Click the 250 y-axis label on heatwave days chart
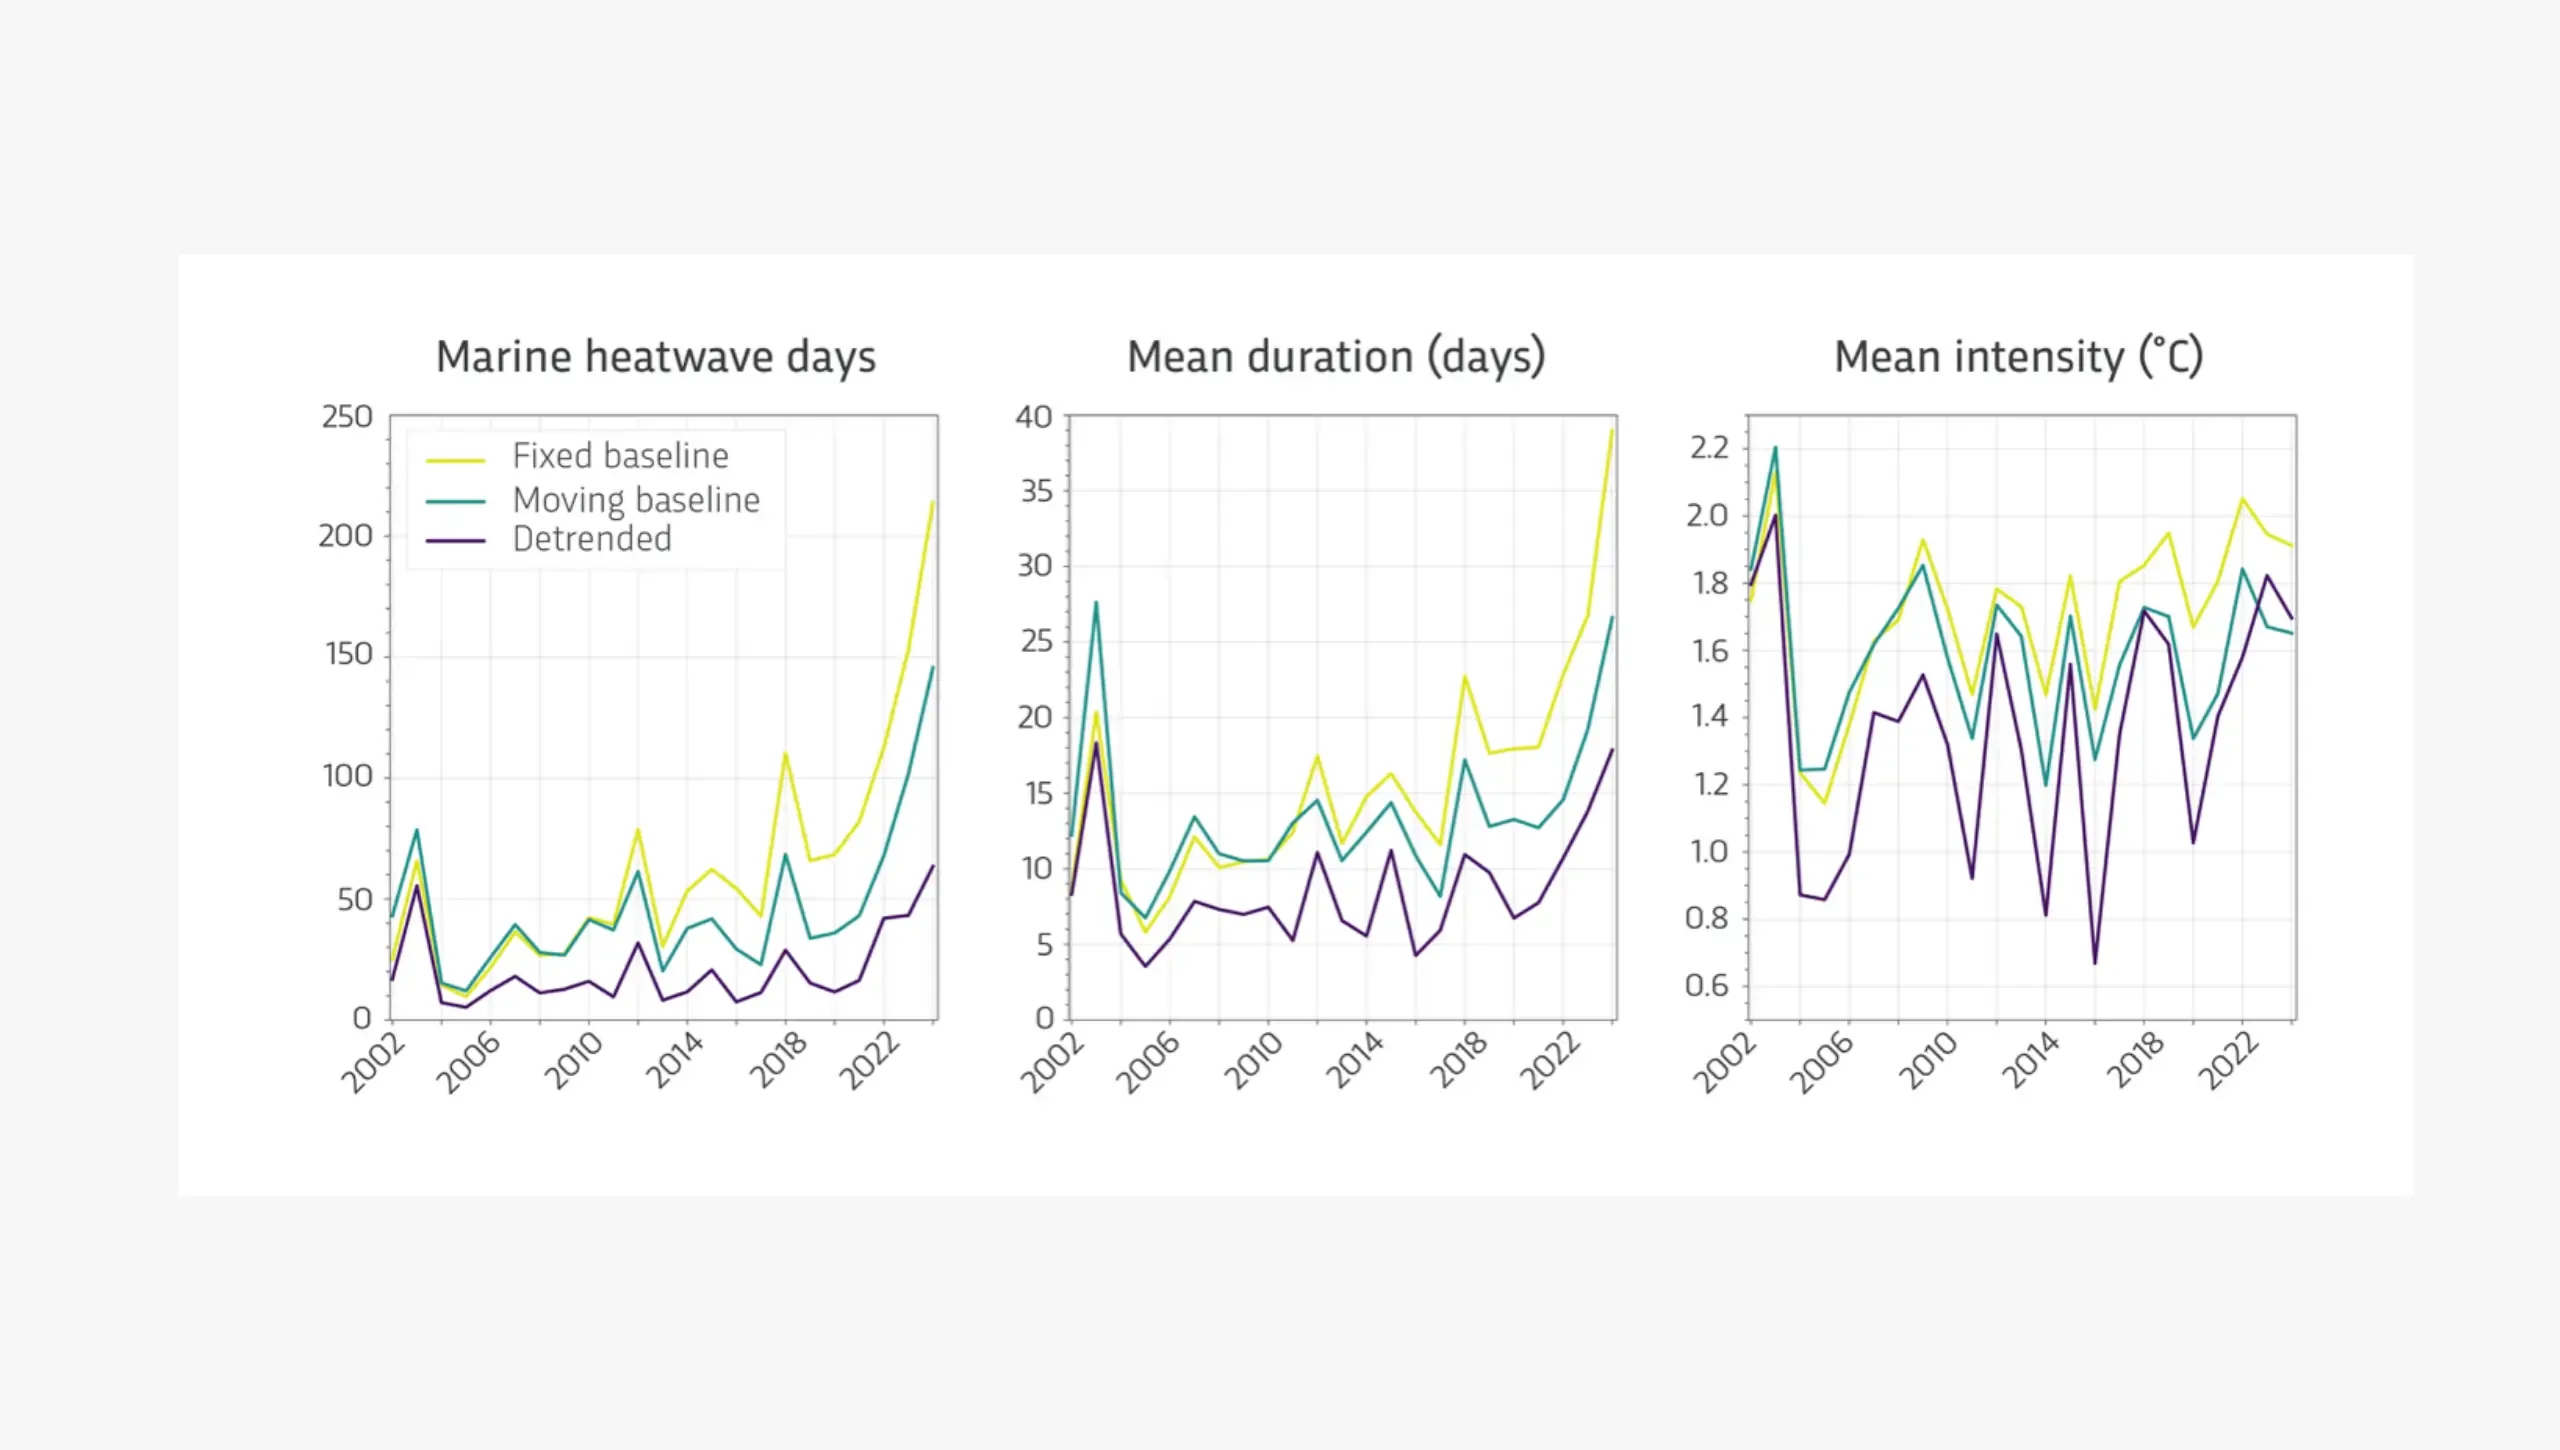This screenshot has height=1450, width=2560. (347, 417)
